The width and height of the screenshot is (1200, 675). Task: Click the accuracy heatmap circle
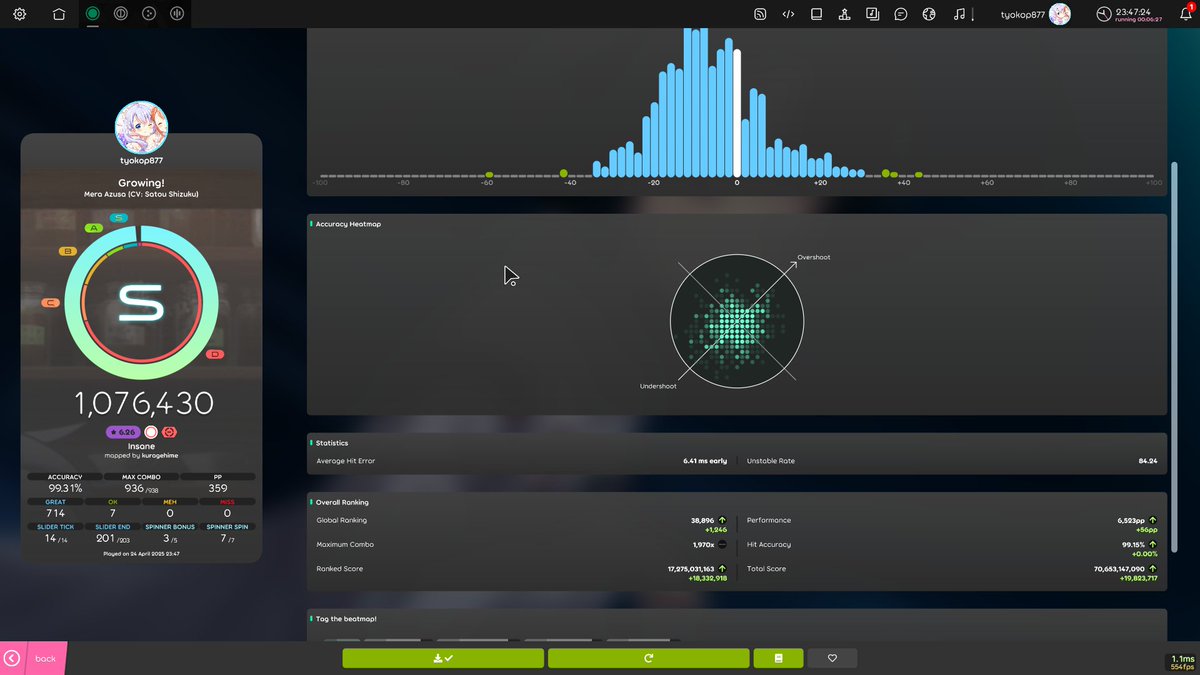tap(736, 321)
